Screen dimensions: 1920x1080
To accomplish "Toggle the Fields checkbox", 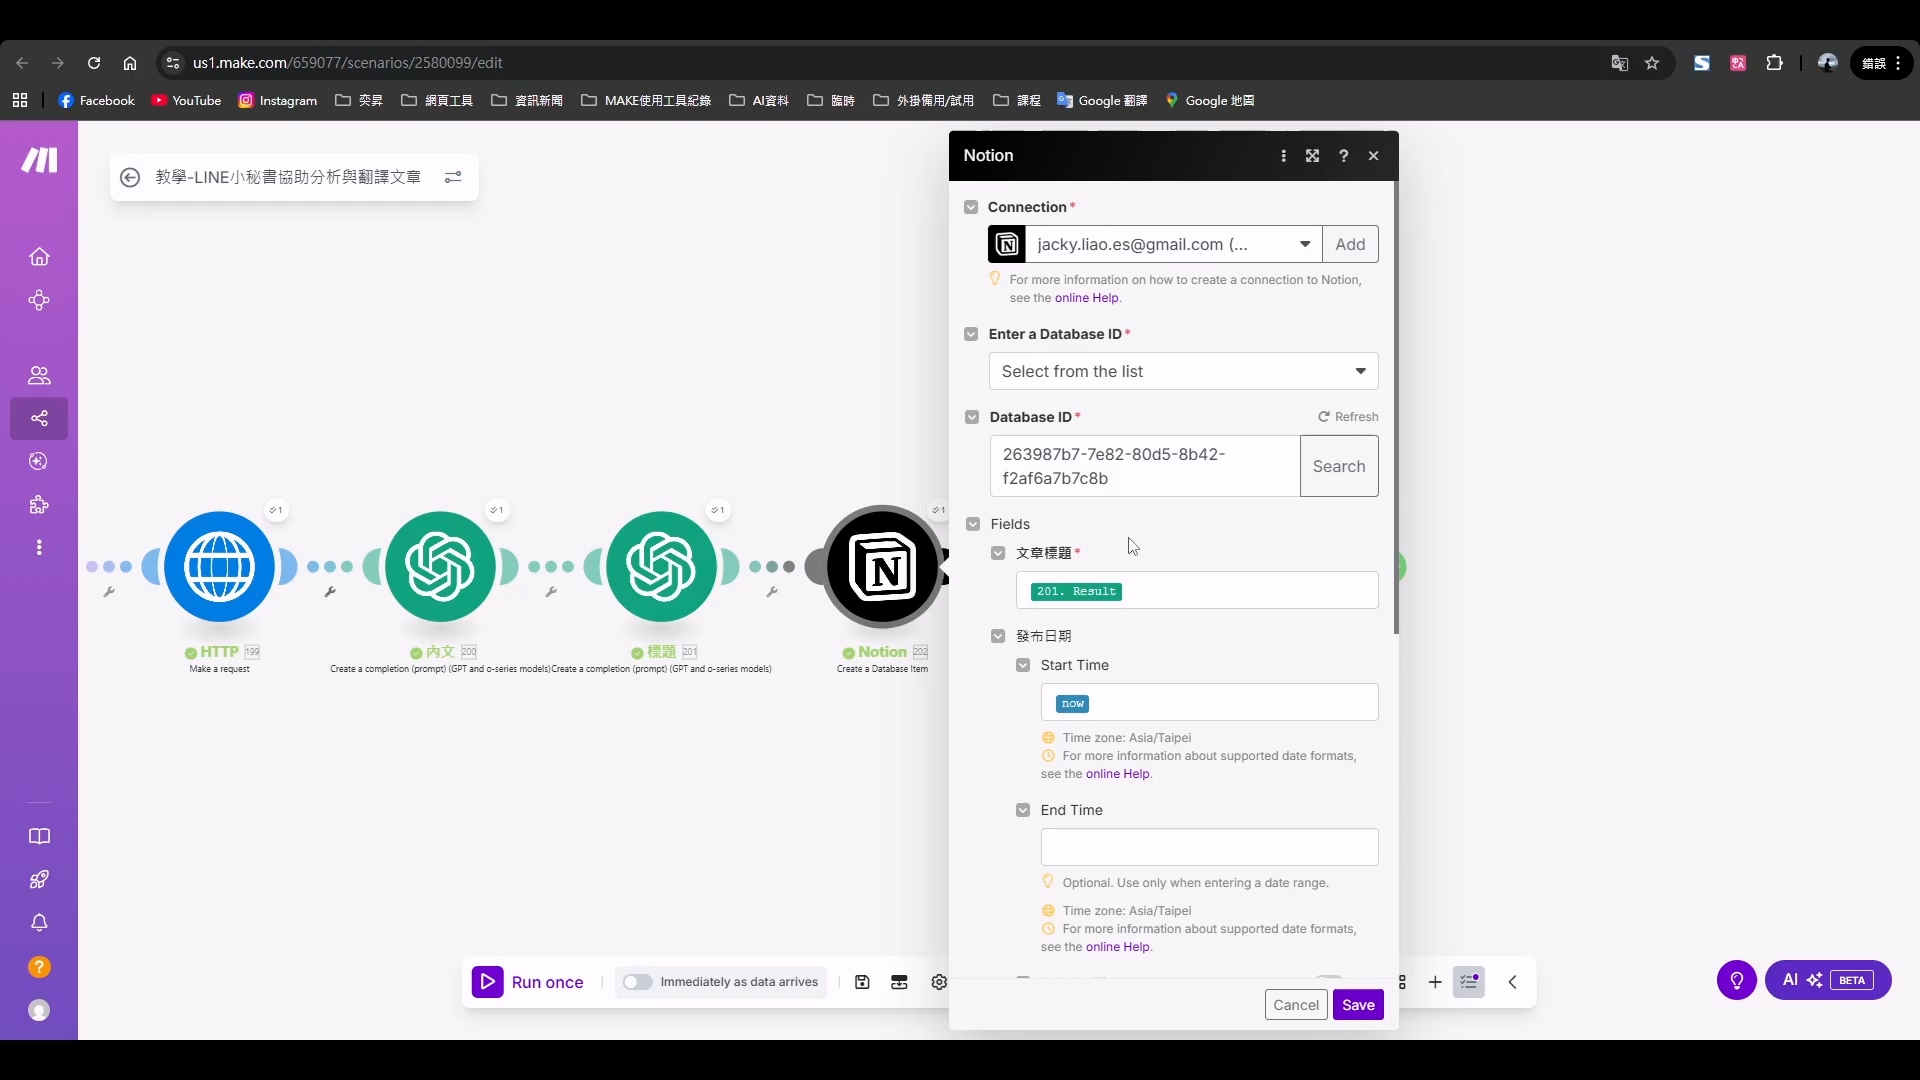I will point(973,524).
